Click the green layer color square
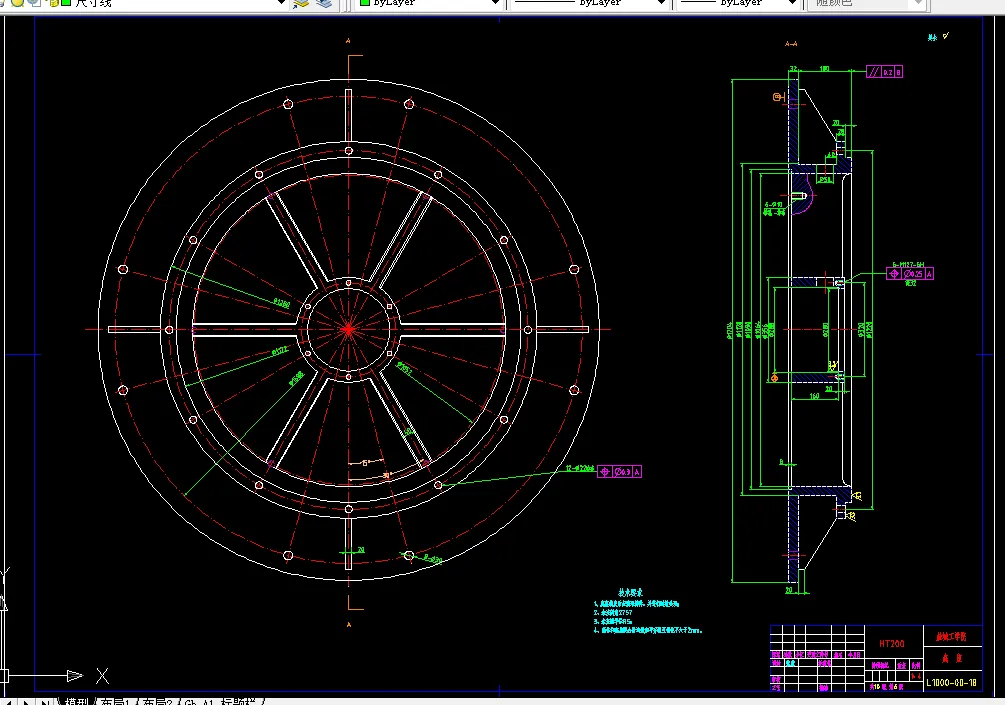 pyautogui.click(x=65, y=2)
